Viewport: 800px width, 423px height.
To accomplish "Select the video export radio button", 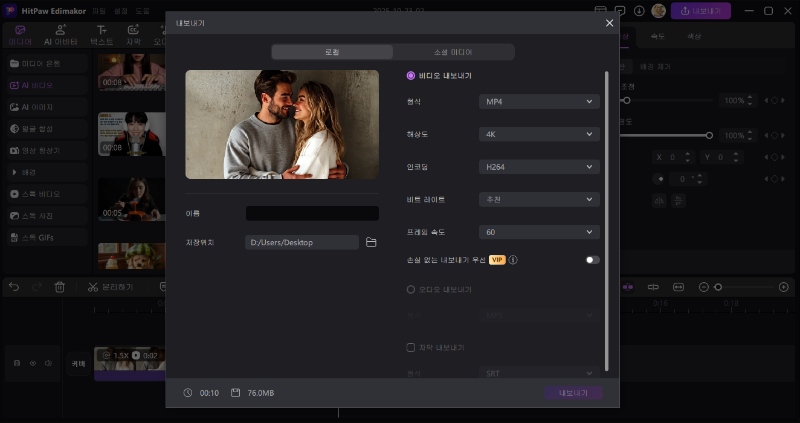I will tap(411, 75).
